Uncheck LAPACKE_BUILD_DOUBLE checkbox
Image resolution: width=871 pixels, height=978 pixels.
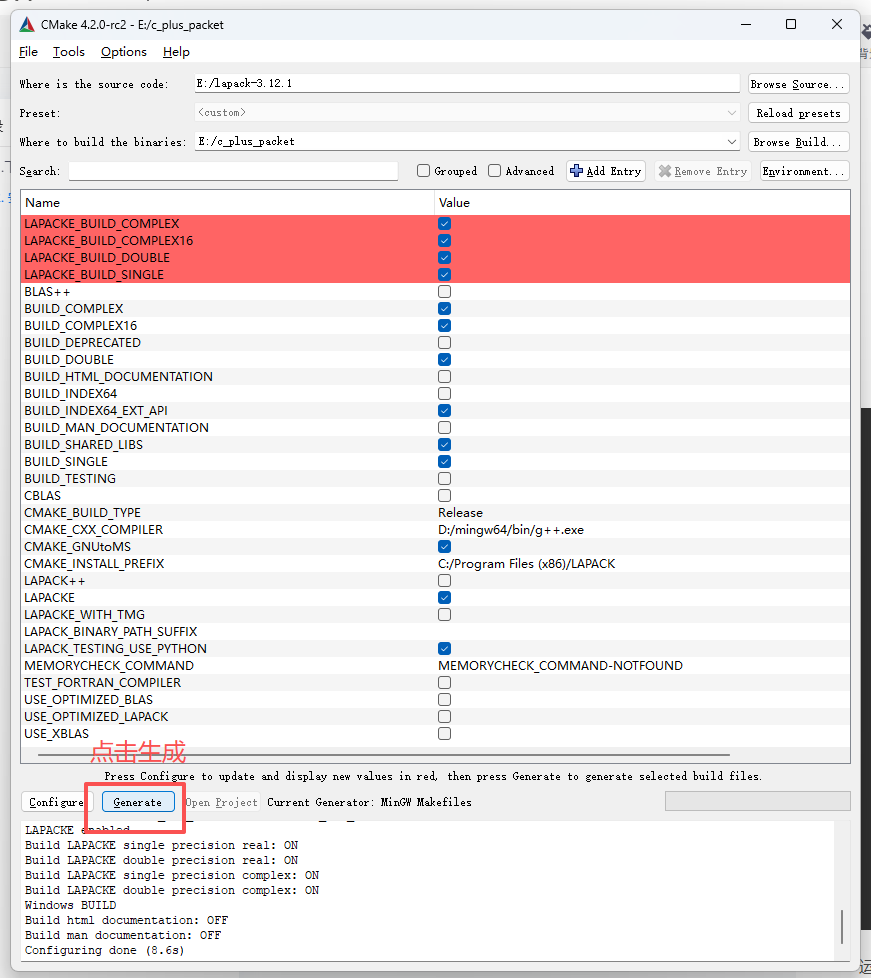444,258
